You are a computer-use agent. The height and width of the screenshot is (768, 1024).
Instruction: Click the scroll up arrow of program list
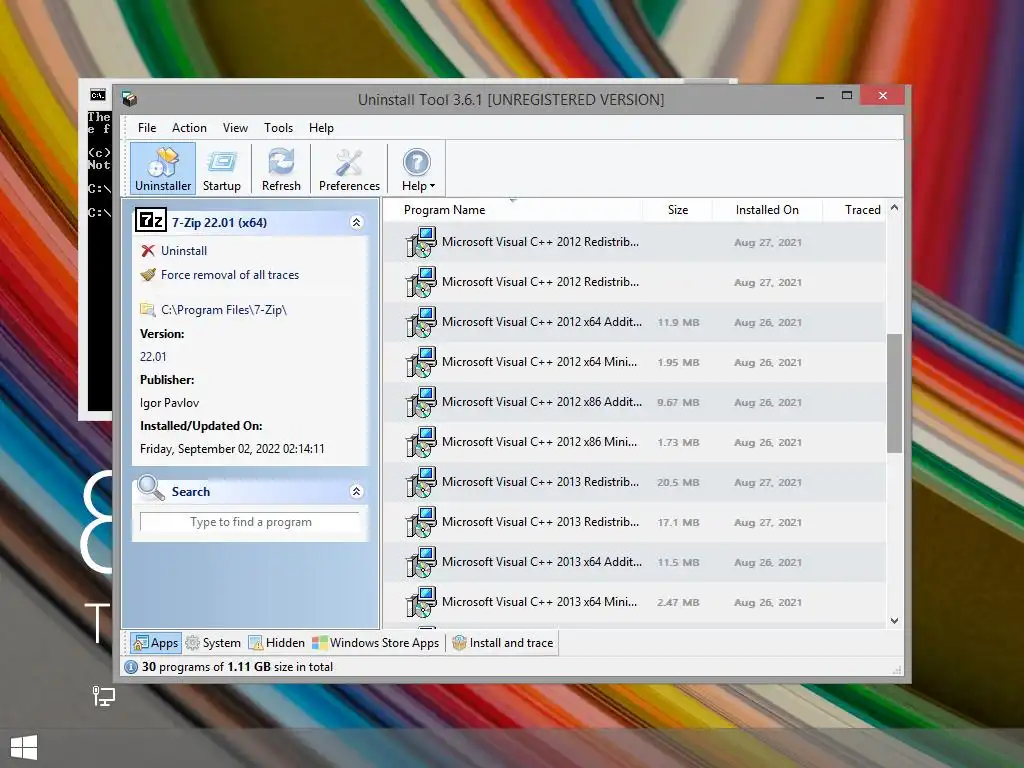(894, 208)
